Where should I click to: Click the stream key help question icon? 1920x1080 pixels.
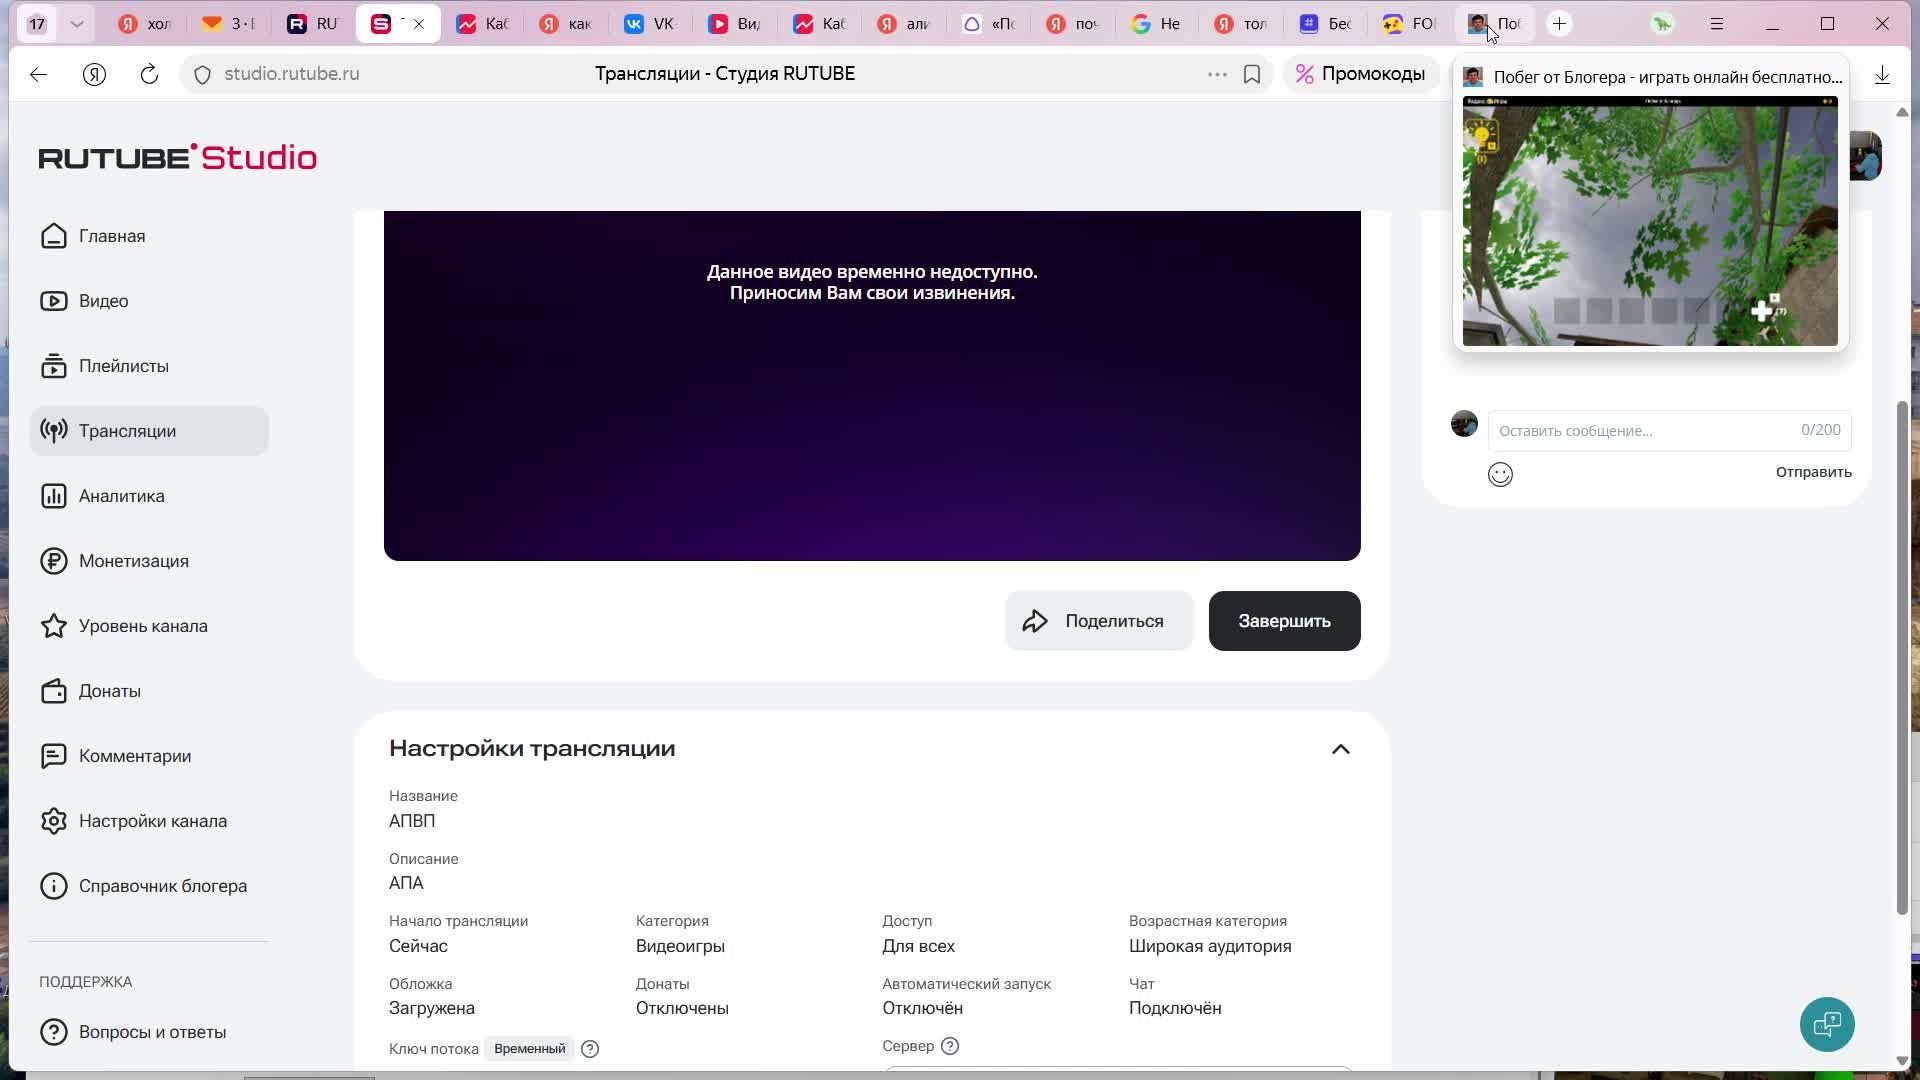pos(590,1049)
